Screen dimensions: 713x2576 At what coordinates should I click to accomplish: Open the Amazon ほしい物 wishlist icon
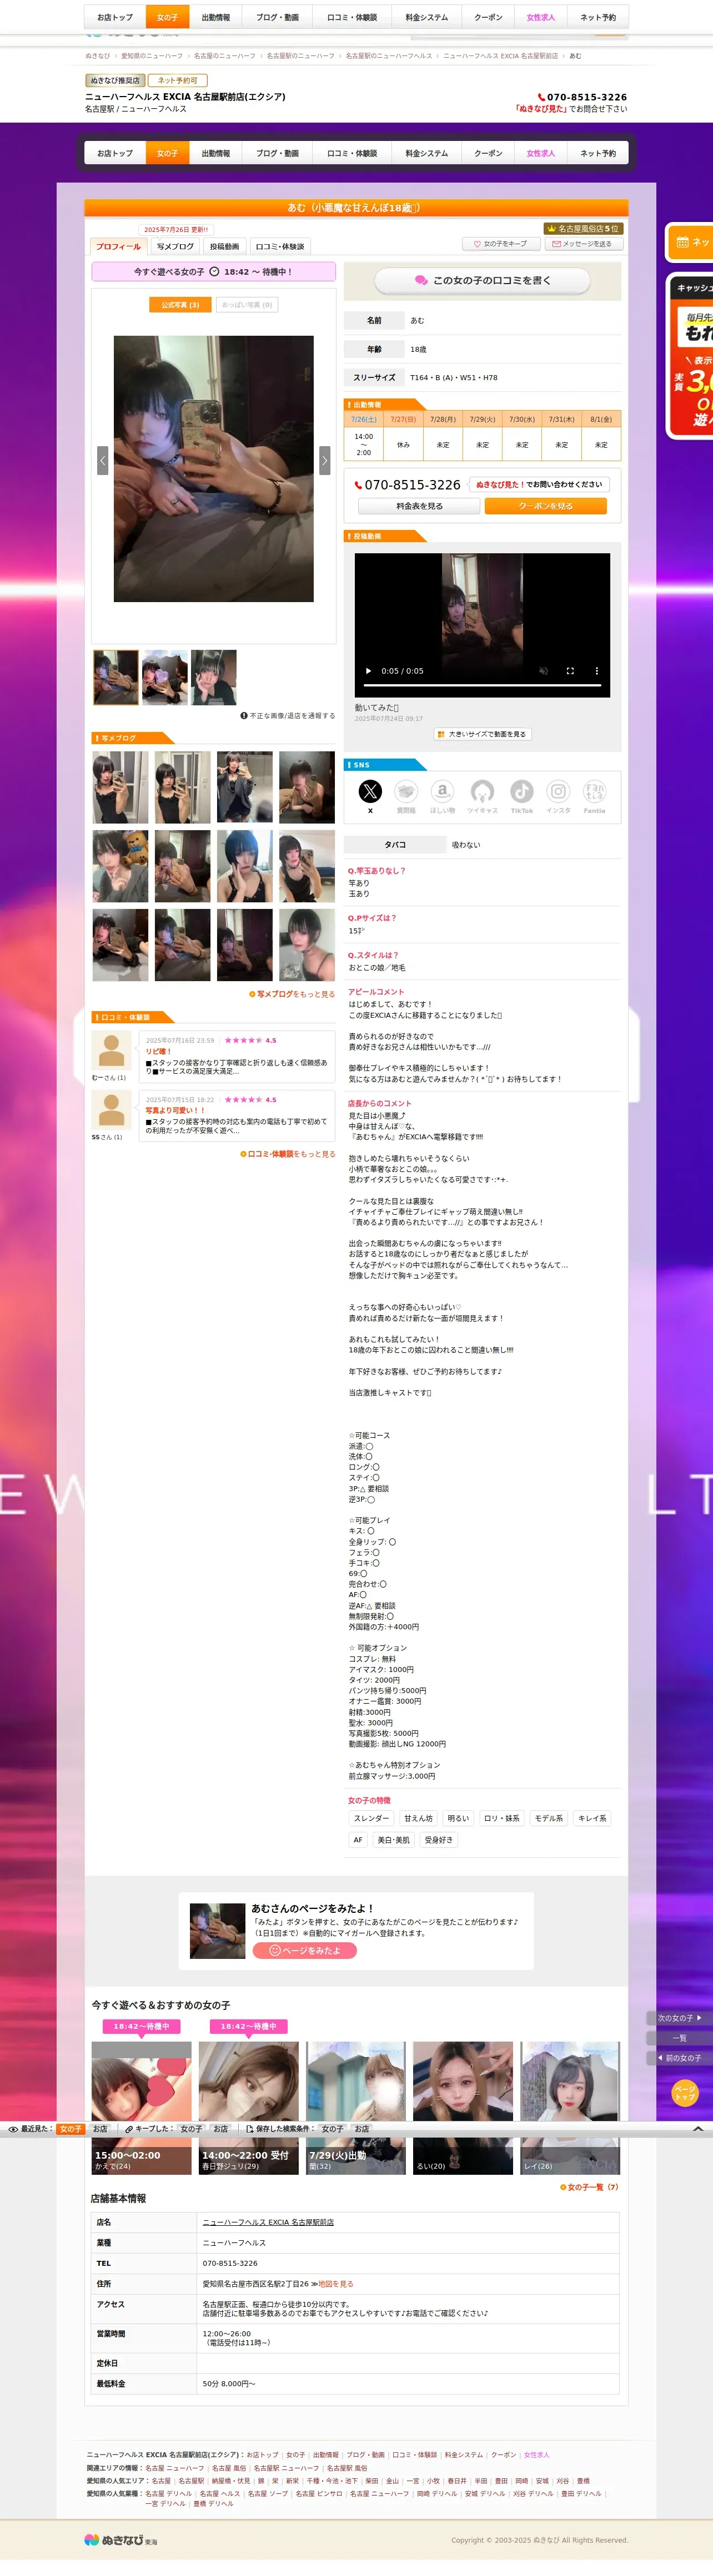(442, 791)
